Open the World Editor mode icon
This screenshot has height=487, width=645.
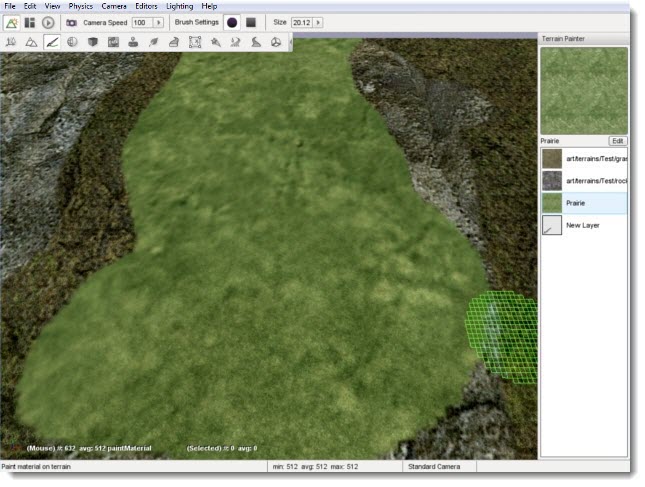click(12, 22)
